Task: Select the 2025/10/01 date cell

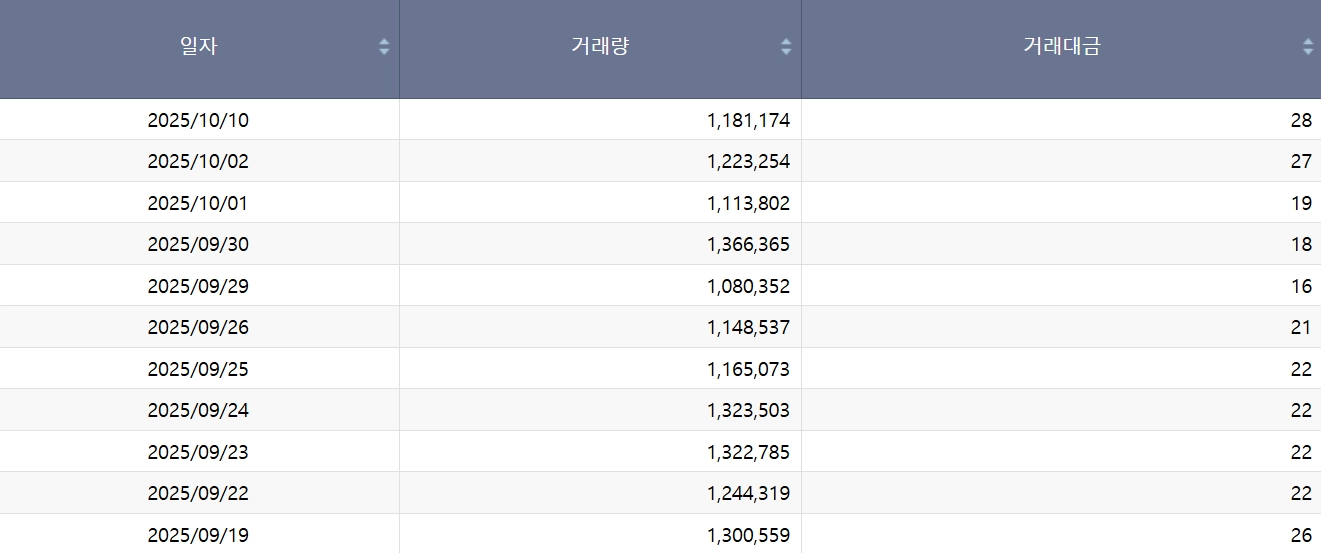Action: (x=198, y=204)
